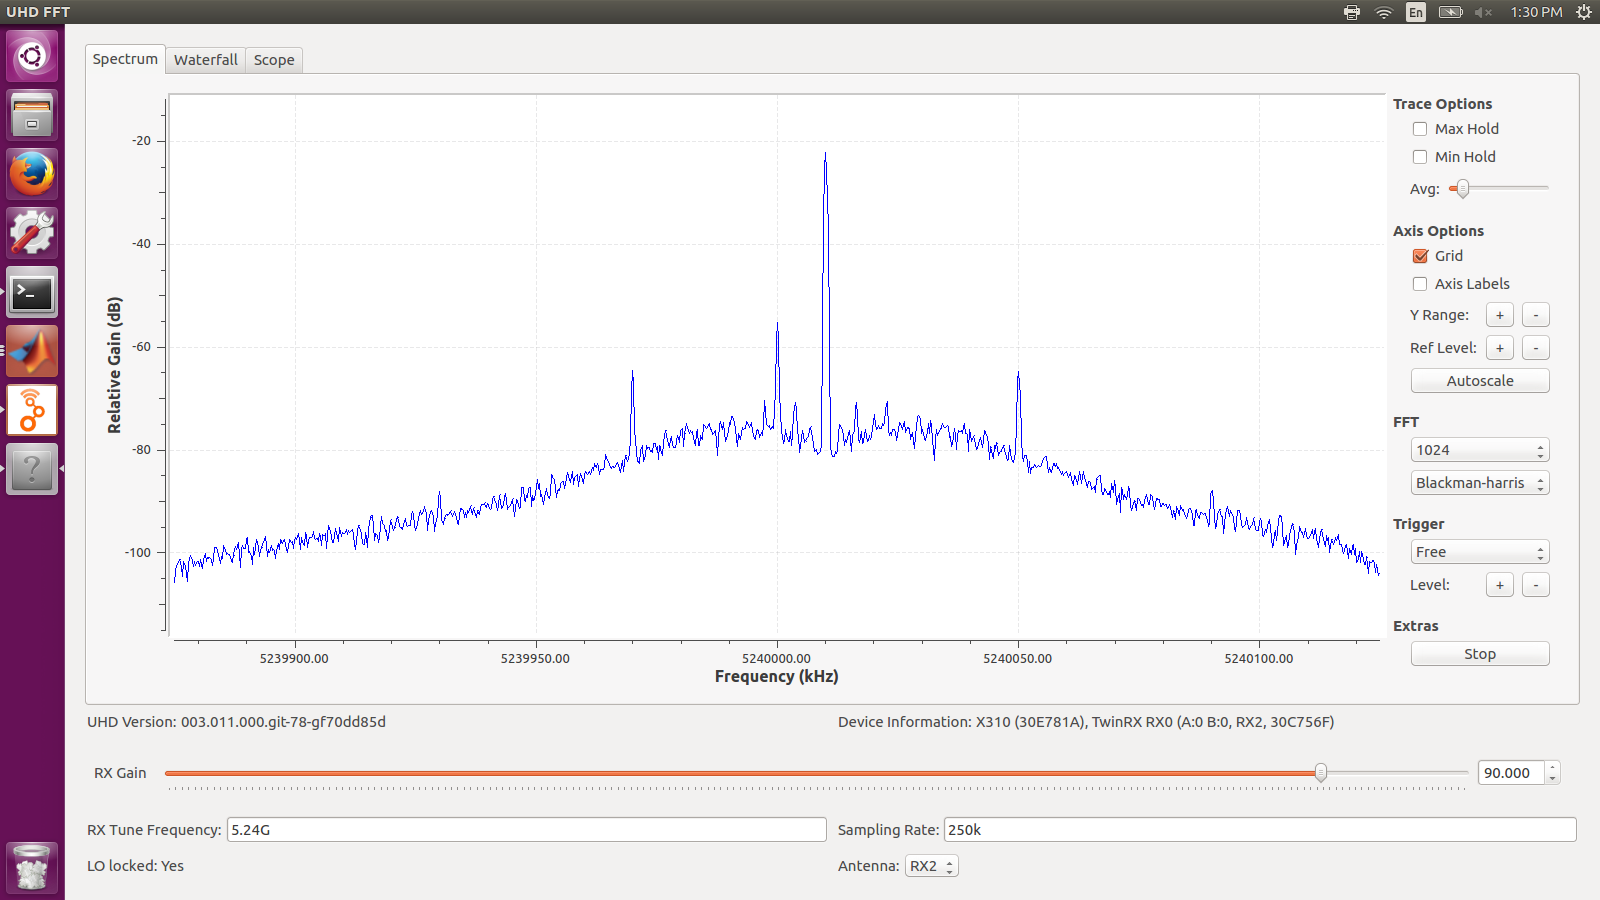This screenshot has height=900, width=1600.
Task: Open the Terminal launcher icon
Action: [x=32, y=293]
